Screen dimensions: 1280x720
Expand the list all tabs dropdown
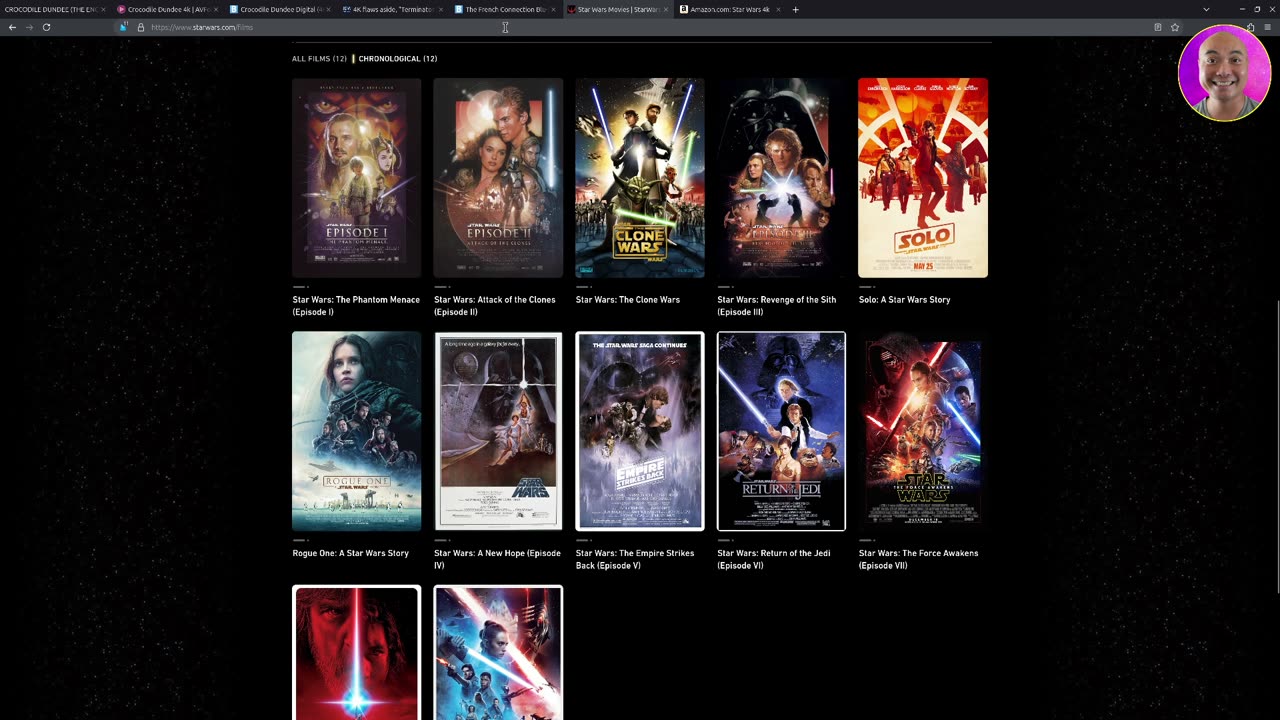(x=1206, y=9)
